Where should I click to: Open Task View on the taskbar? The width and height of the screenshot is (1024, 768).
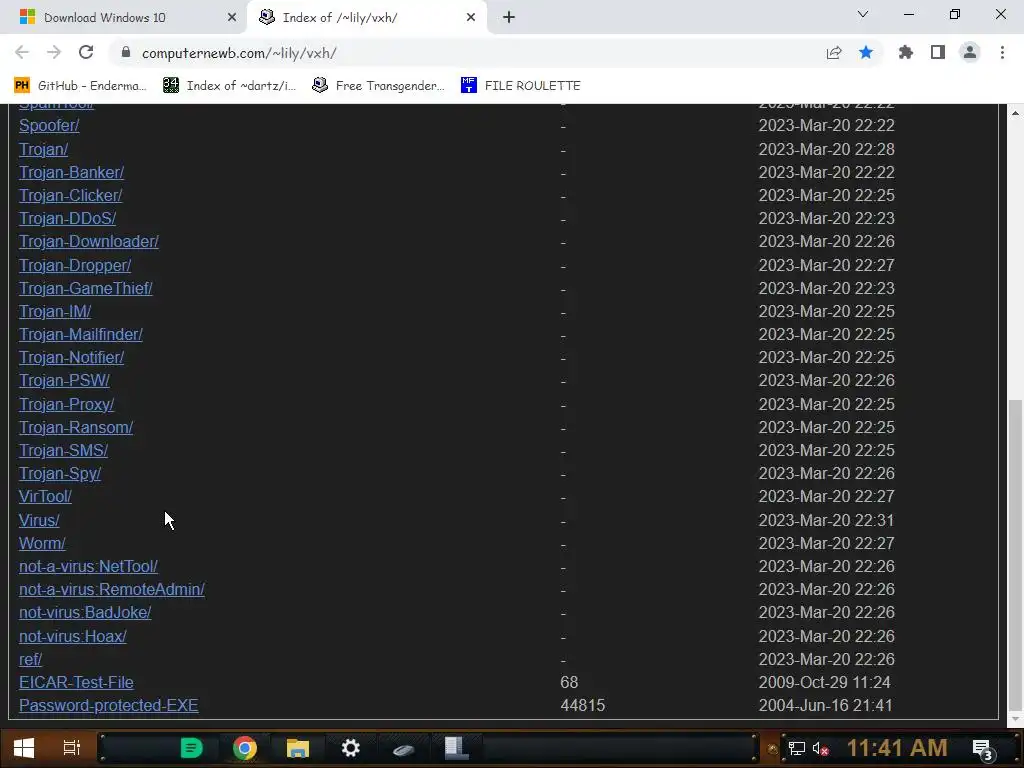(x=71, y=748)
